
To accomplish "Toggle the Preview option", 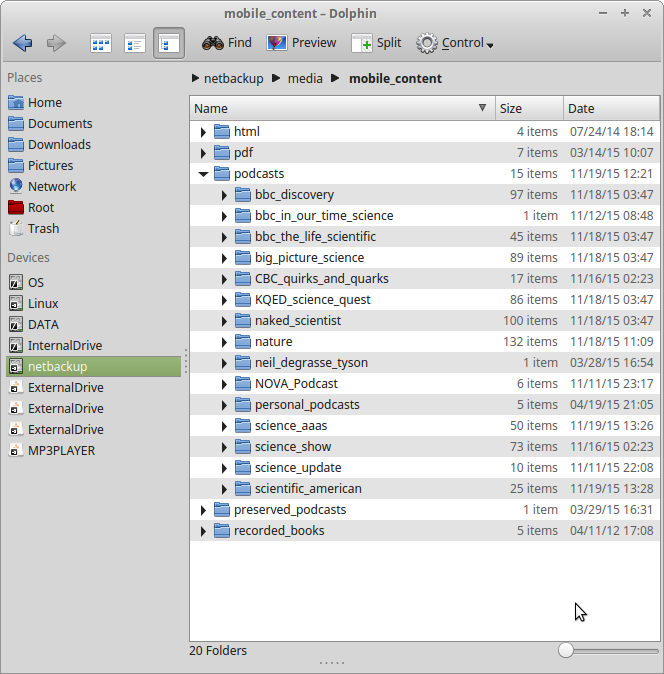I will 301,43.
